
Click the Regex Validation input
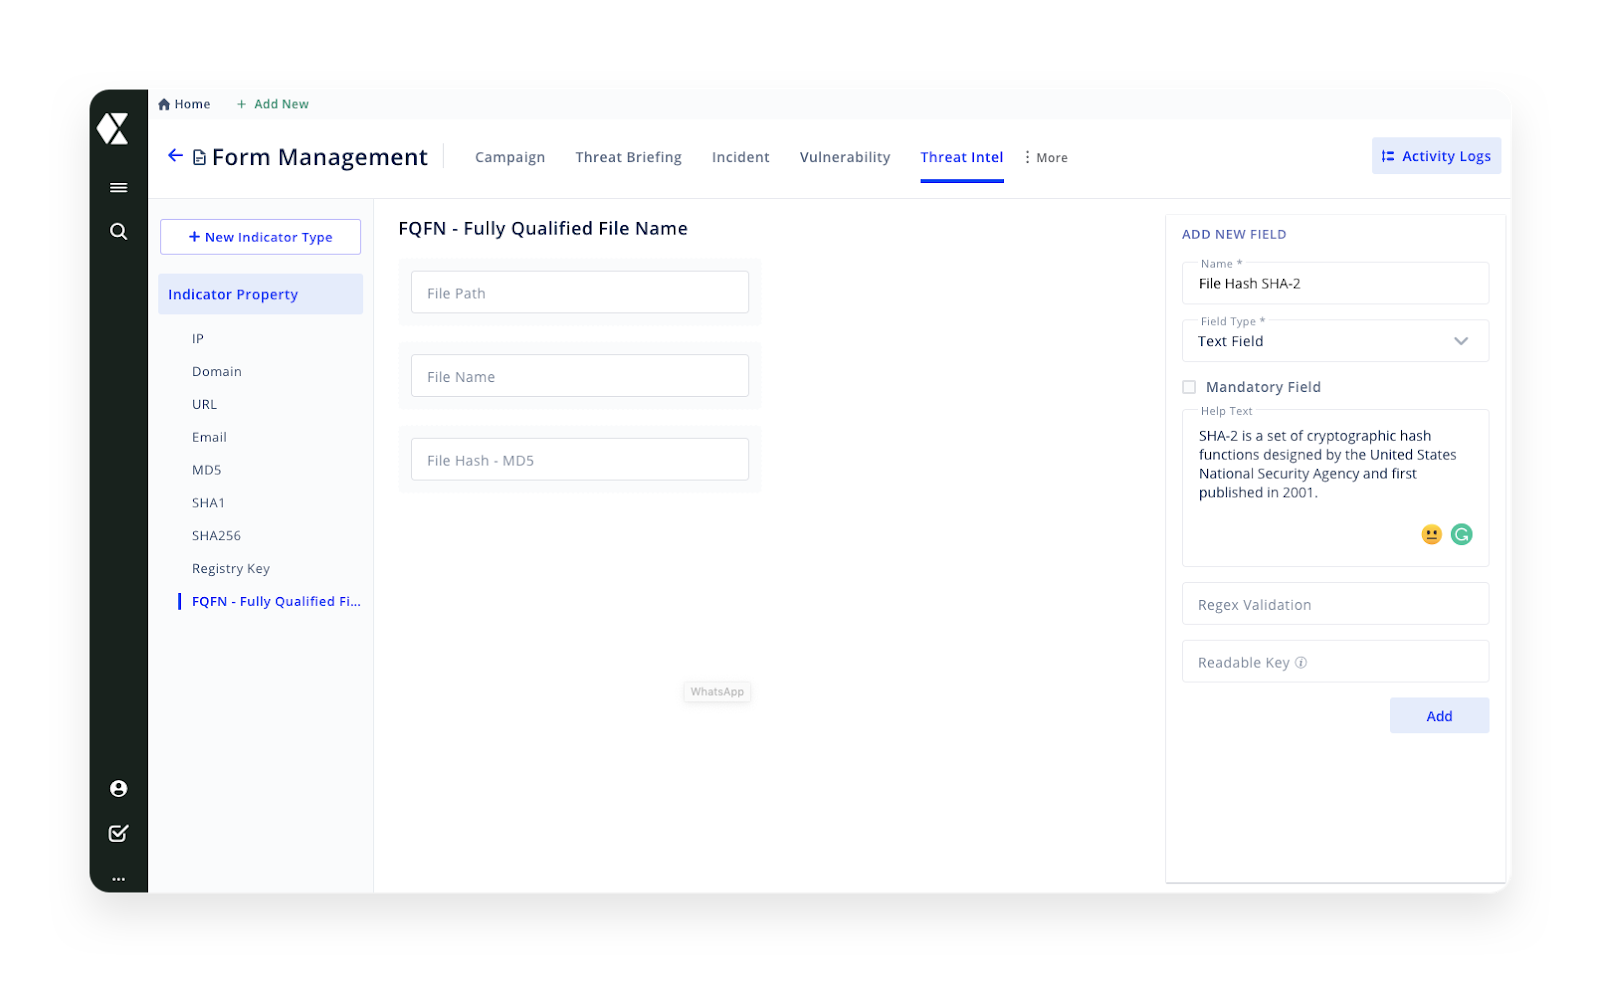point(1335,604)
